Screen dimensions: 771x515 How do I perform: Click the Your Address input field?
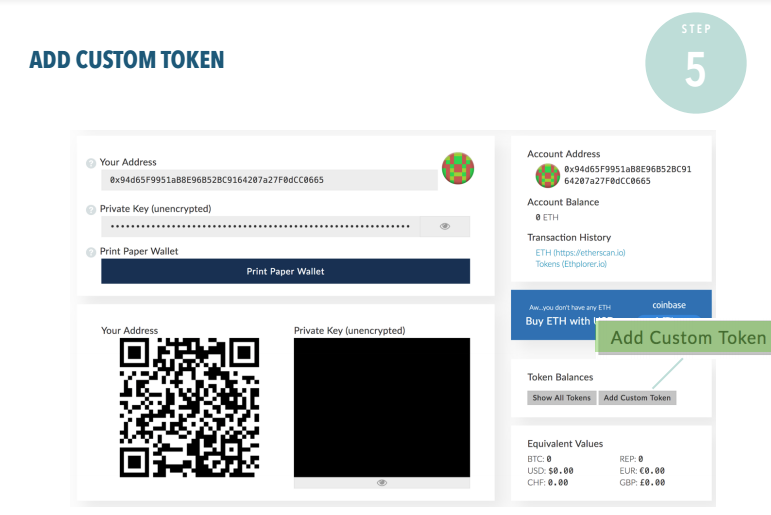pyautogui.click(x=269, y=180)
